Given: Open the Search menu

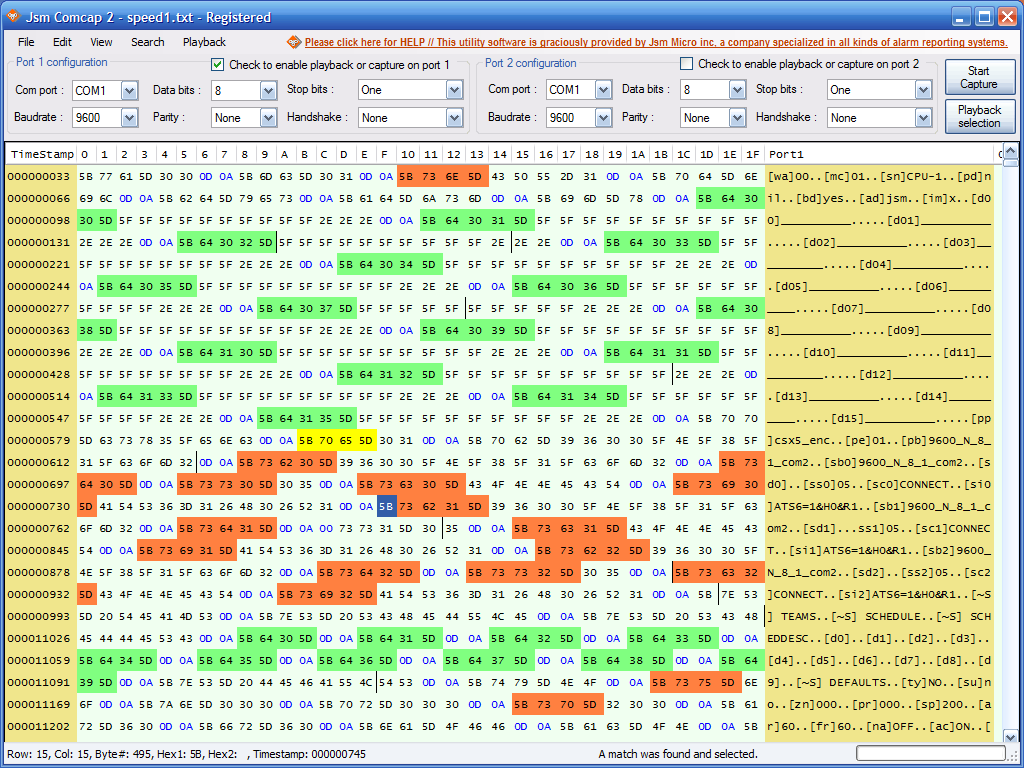Looking at the screenshot, I should point(147,42).
